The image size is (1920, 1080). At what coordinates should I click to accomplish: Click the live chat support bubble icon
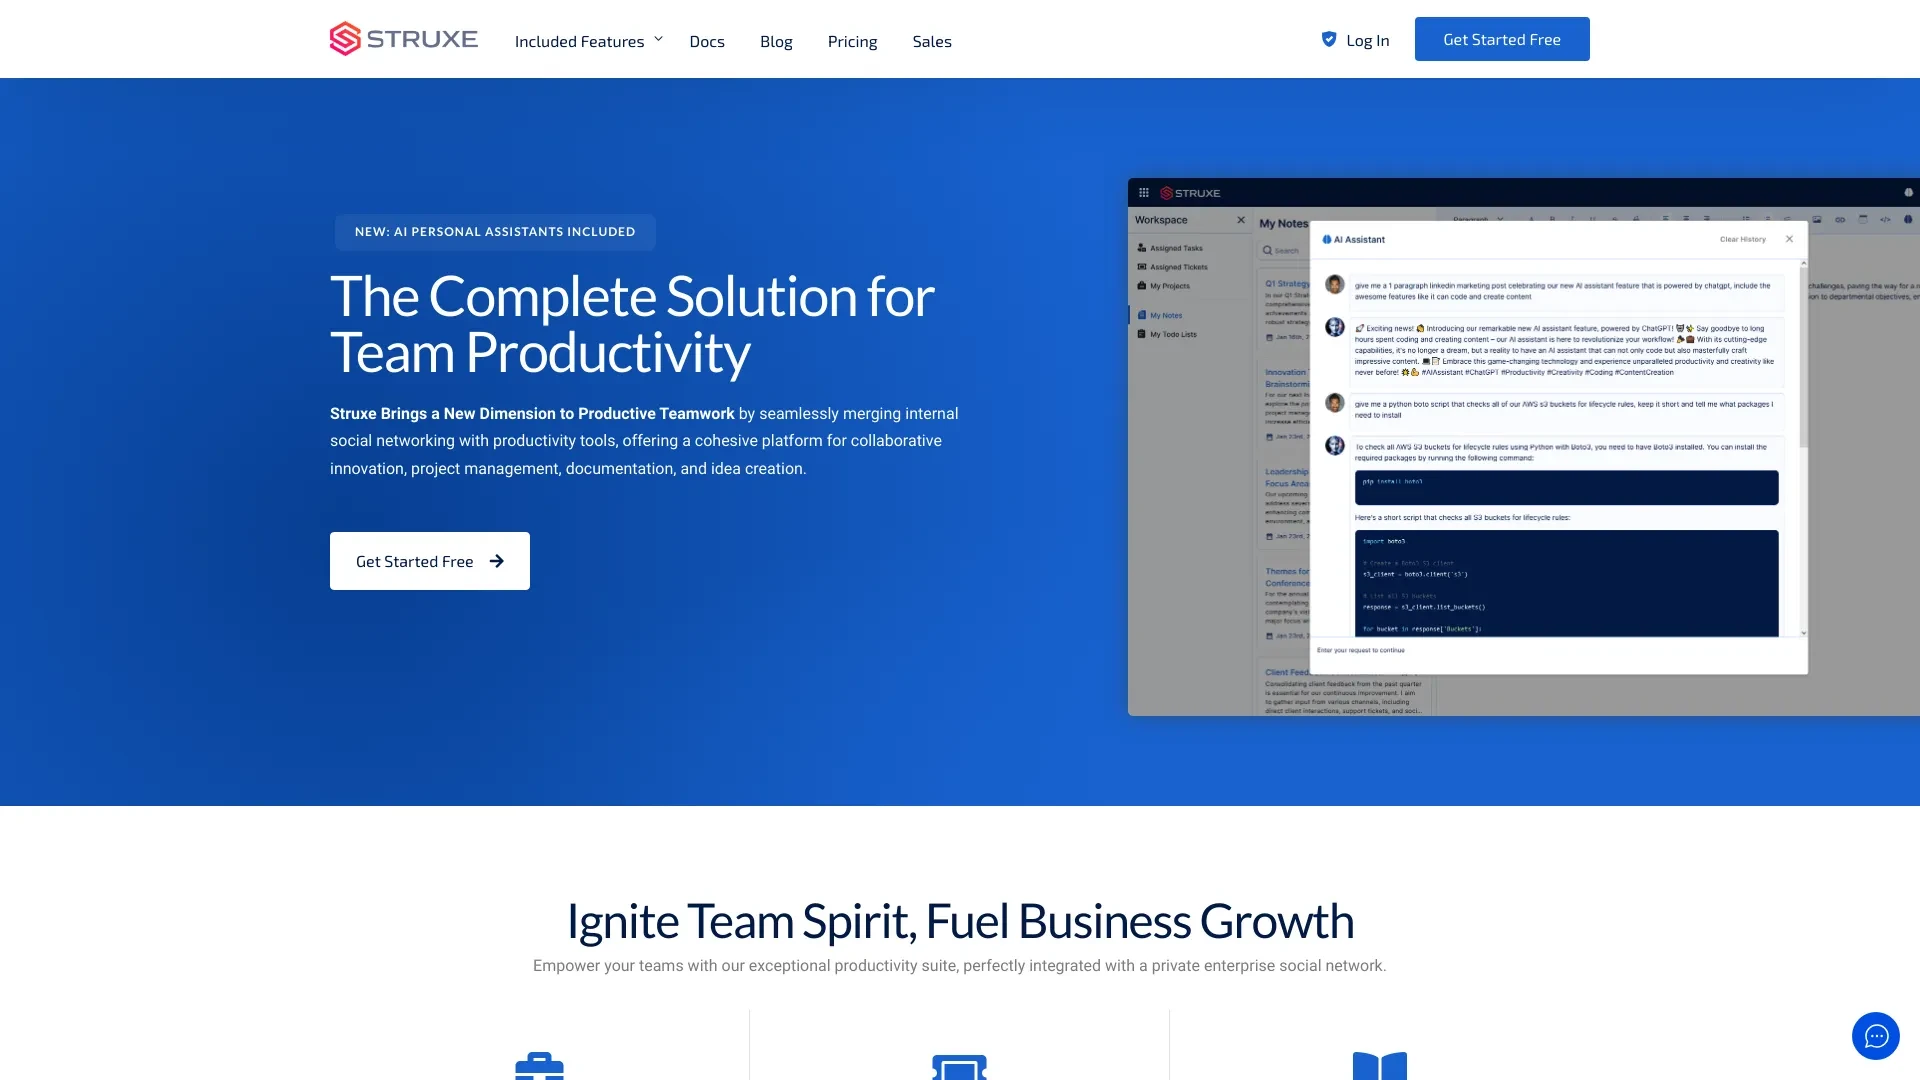pyautogui.click(x=1874, y=1035)
